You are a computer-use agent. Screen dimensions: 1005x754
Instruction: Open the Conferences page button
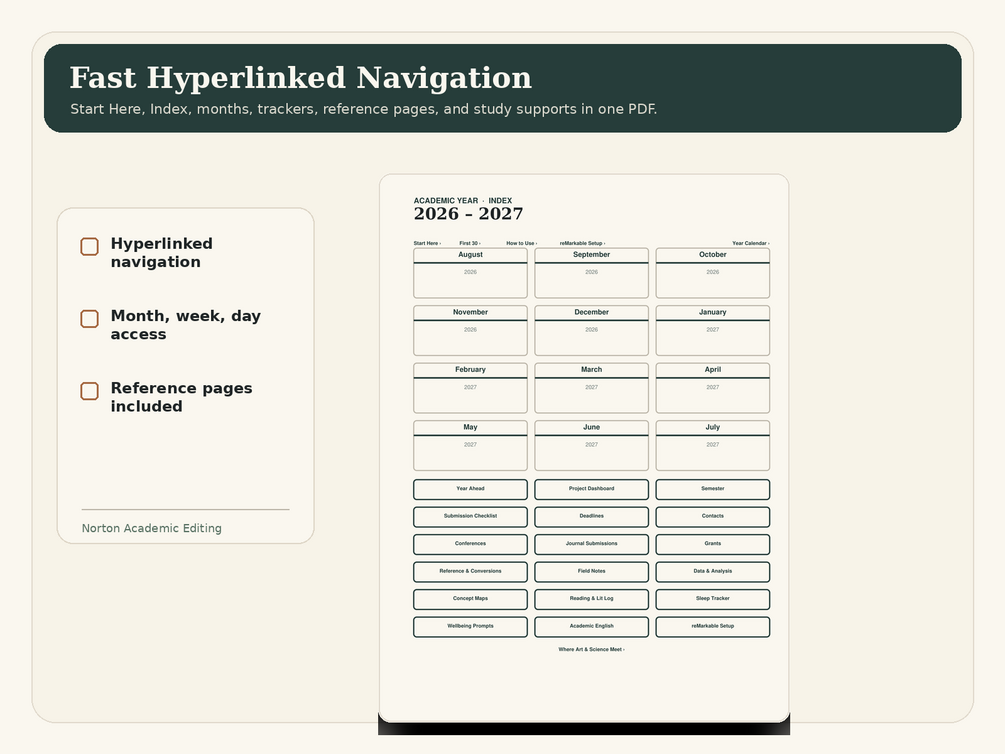(470, 544)
